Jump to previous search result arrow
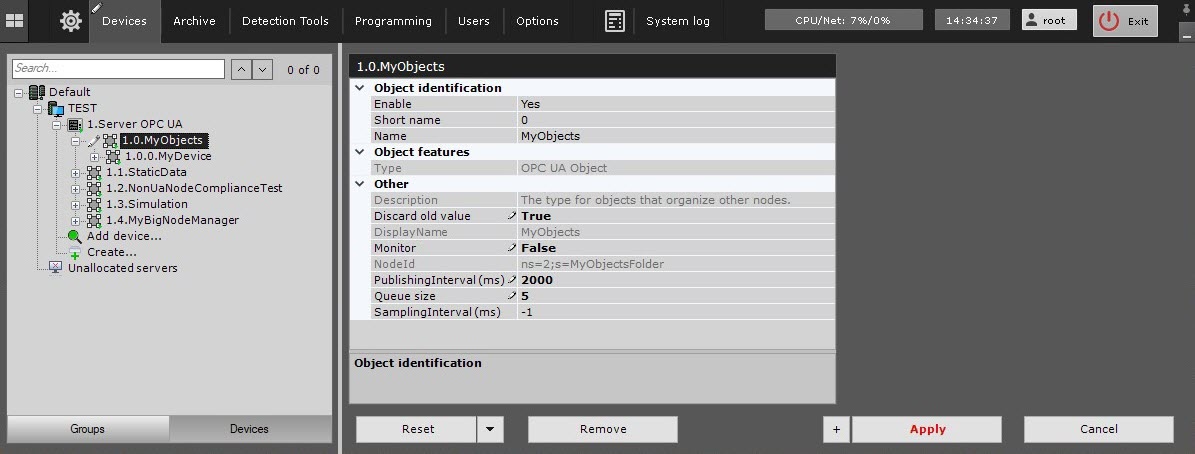The width and height of the screenshot is (1195, 454). 241,69
